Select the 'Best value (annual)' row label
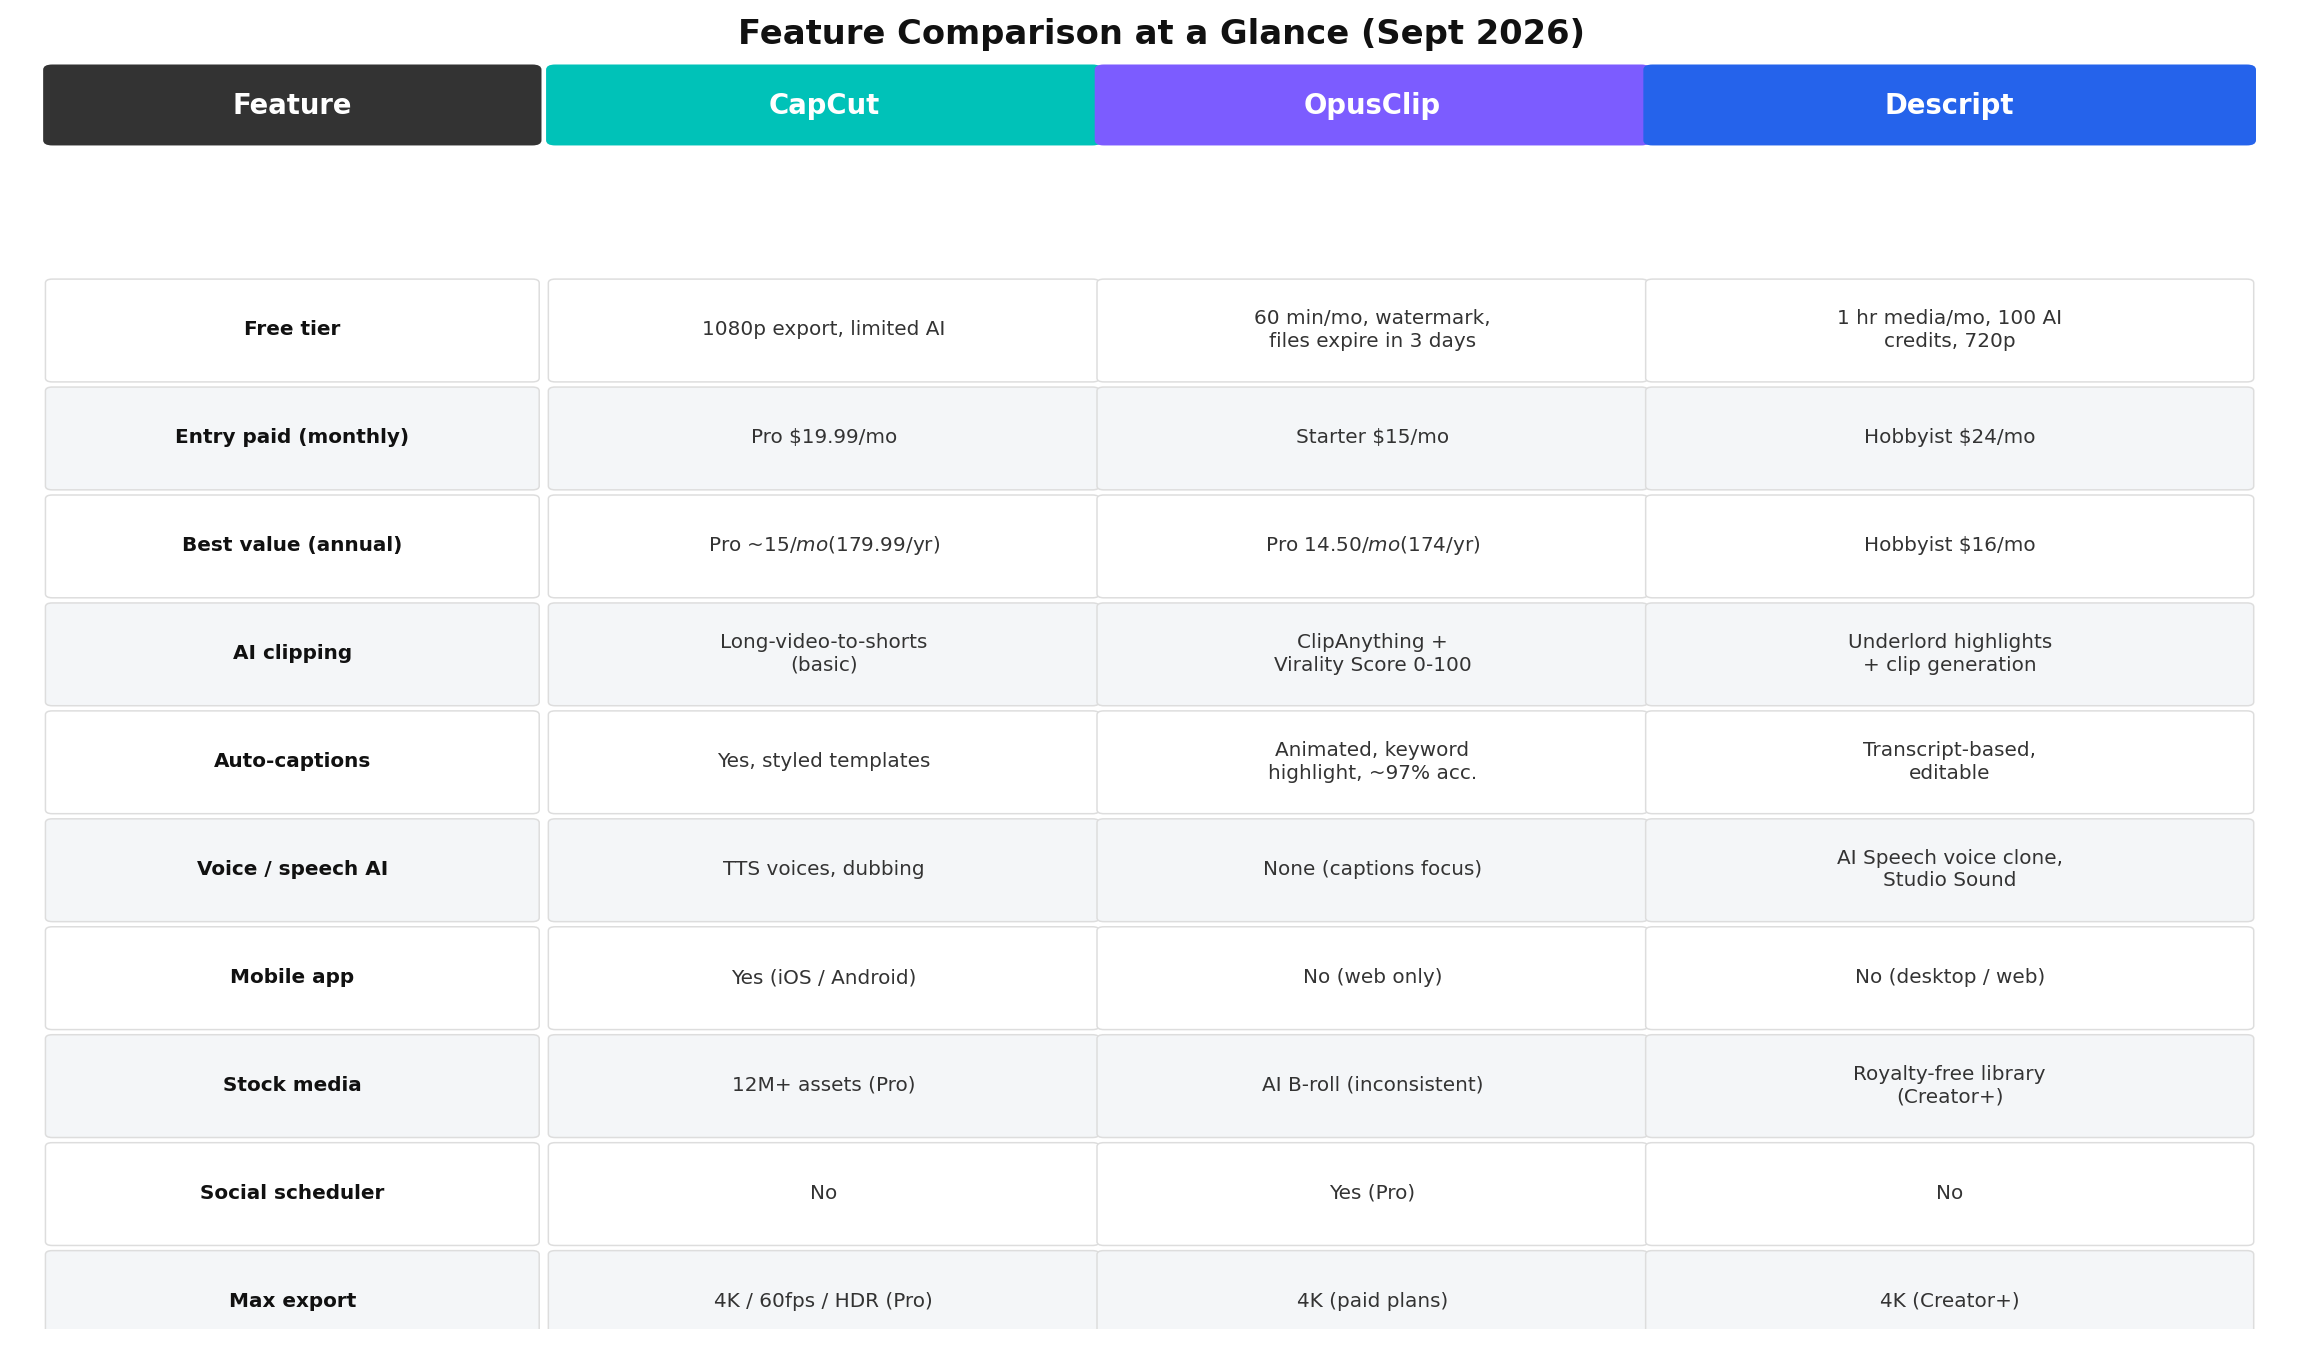Image resolution: width=2321 pixels, height=1347 pixels. click(292, 546)
